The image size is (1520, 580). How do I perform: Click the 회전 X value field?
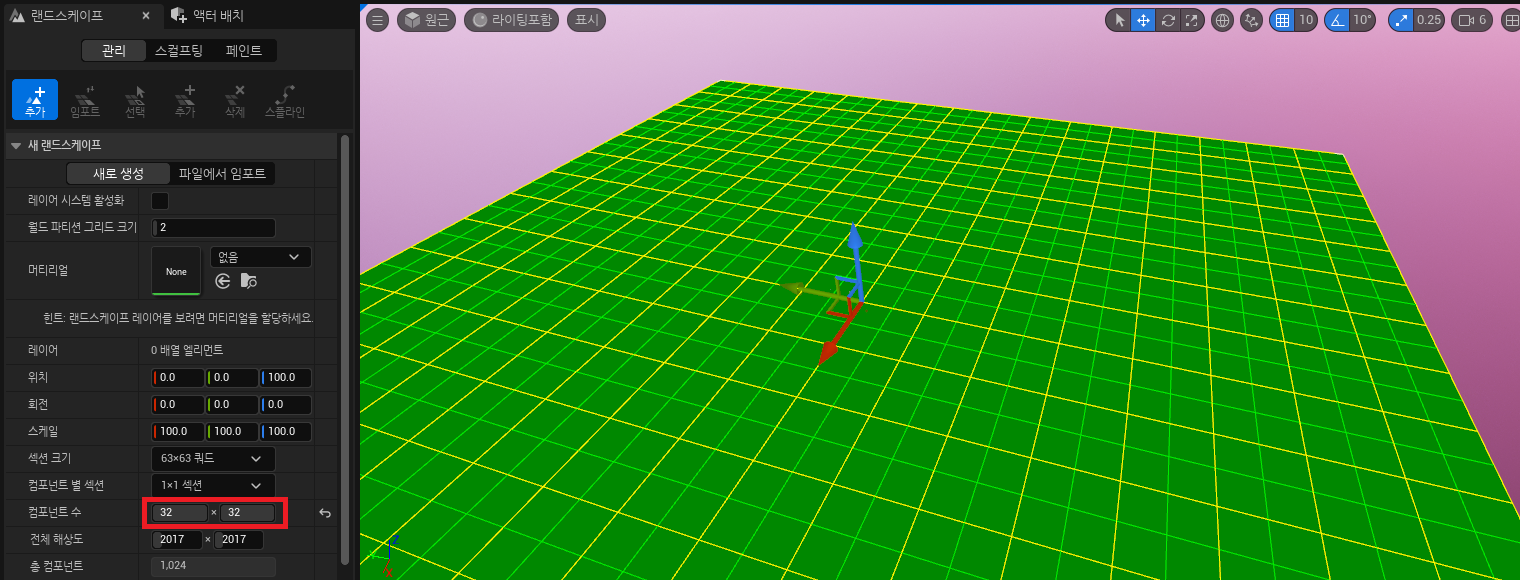click(177, 405)
